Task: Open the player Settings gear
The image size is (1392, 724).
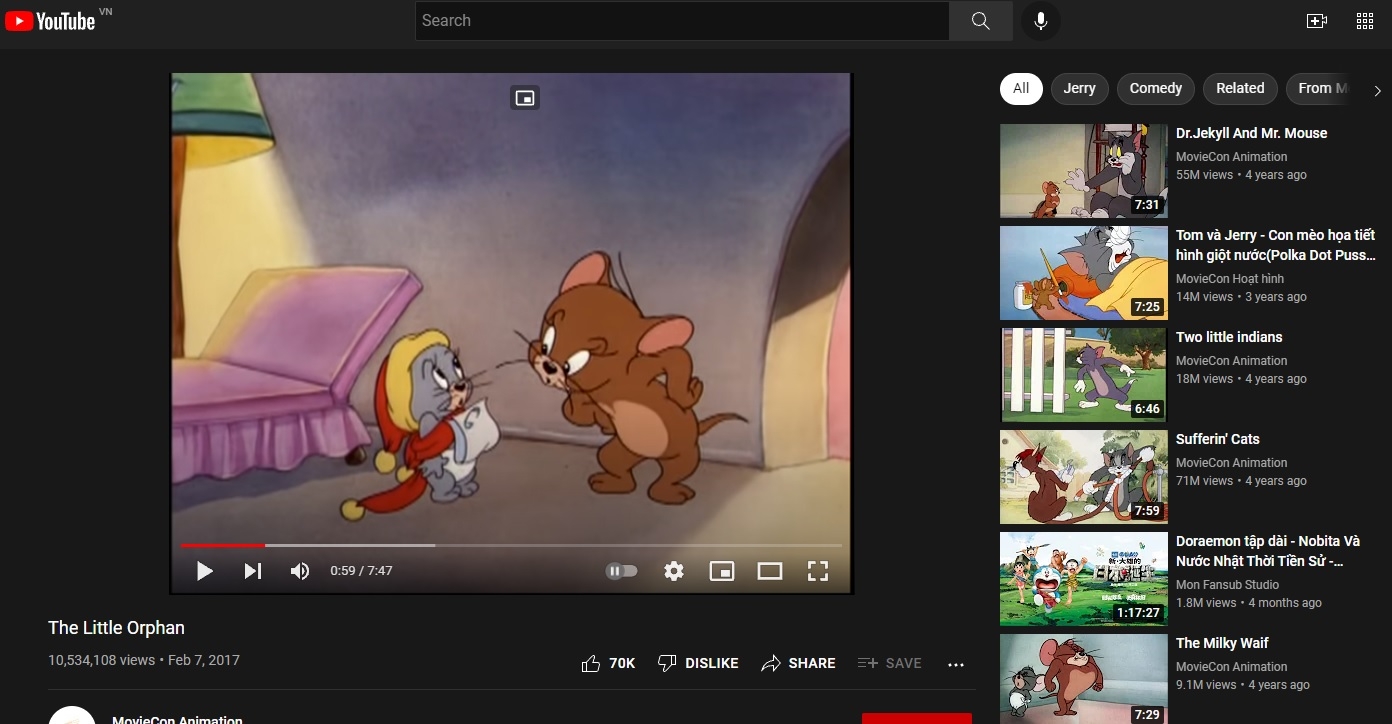Action: pyautogui.click(x=674, y=570)
